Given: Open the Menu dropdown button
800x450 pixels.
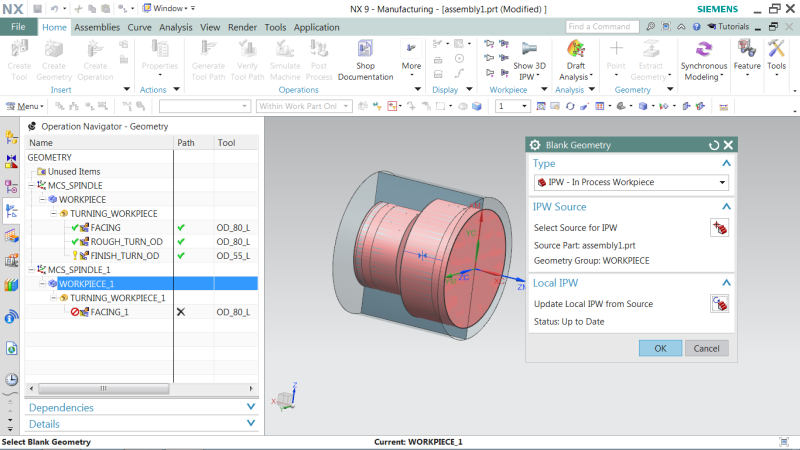Looking at the screenshot, I should [x=25, y=106].
